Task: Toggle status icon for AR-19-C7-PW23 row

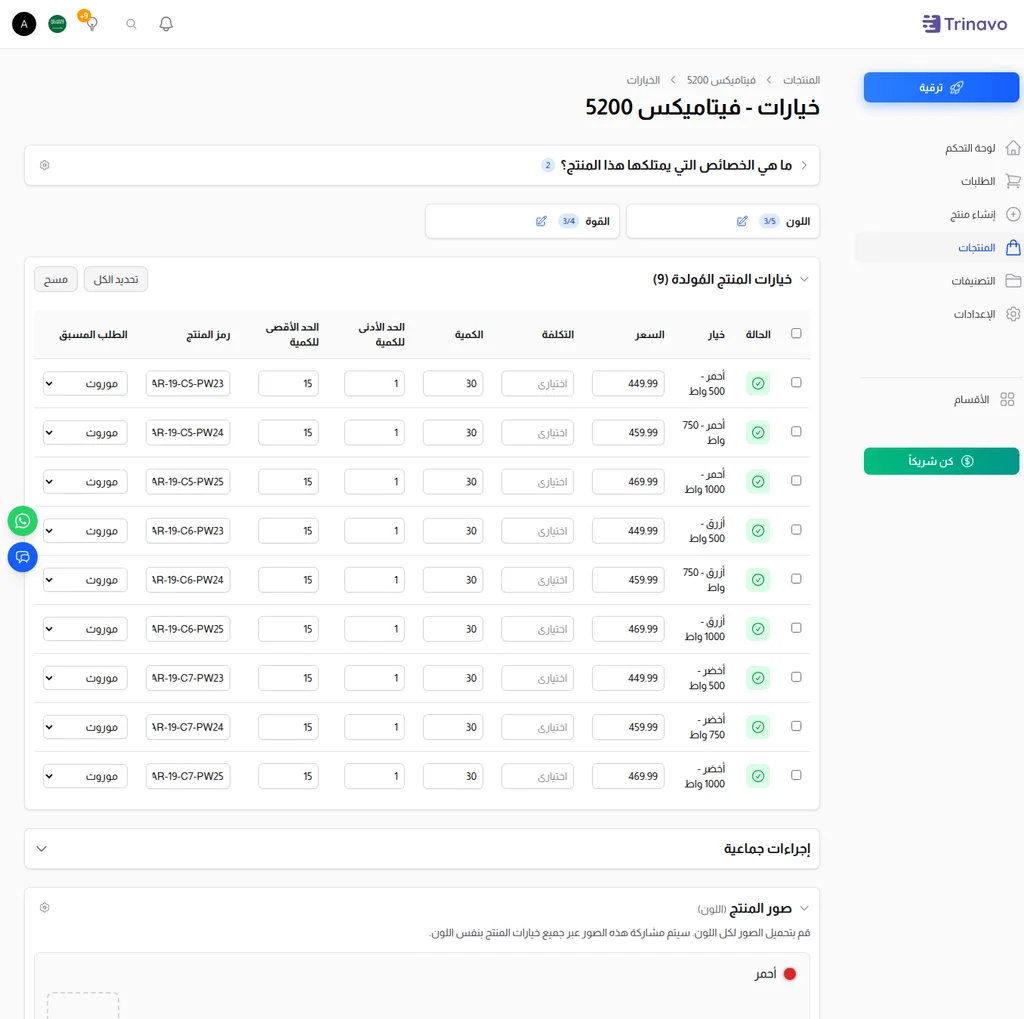Action: [x=758, y=678]
